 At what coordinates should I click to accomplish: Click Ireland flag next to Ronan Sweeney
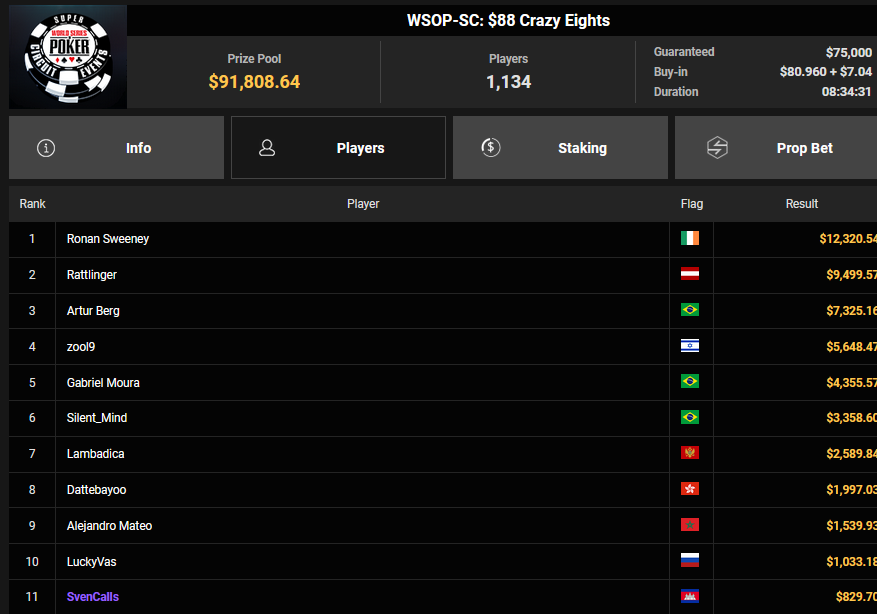(x=690, y=239)
